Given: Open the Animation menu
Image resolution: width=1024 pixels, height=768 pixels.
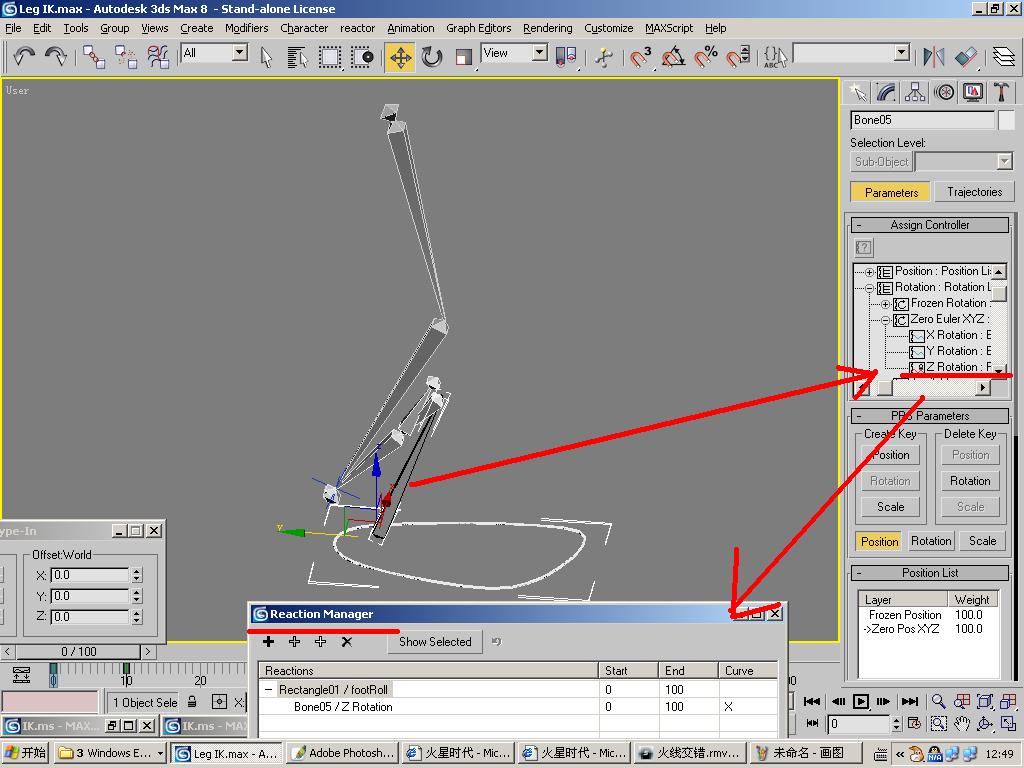Looking at the screenshot, I should pos(410,28).
